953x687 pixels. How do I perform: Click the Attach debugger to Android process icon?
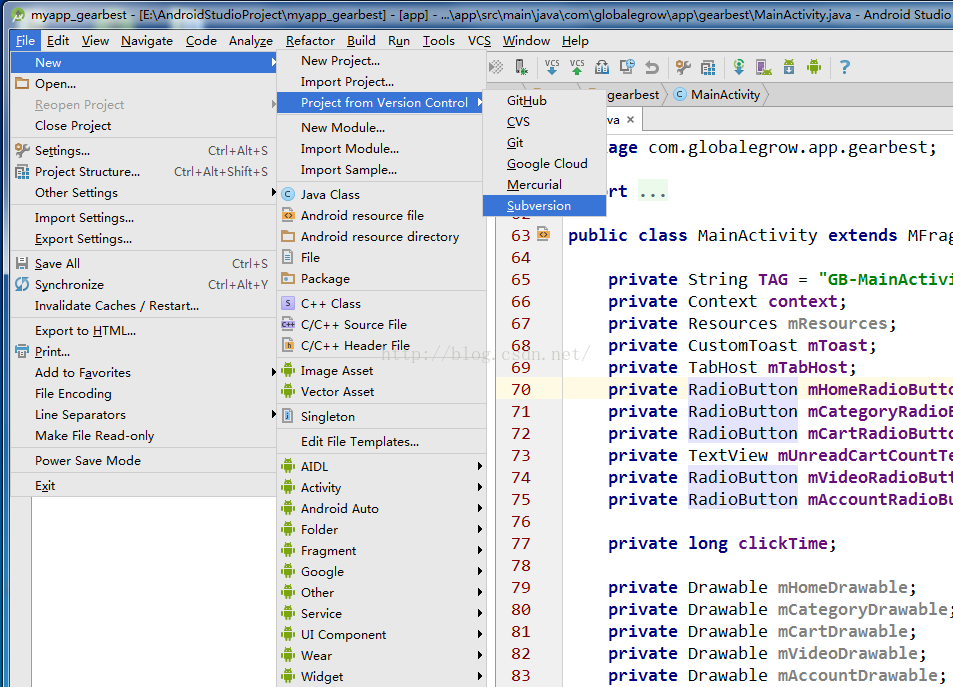point(521,67)
